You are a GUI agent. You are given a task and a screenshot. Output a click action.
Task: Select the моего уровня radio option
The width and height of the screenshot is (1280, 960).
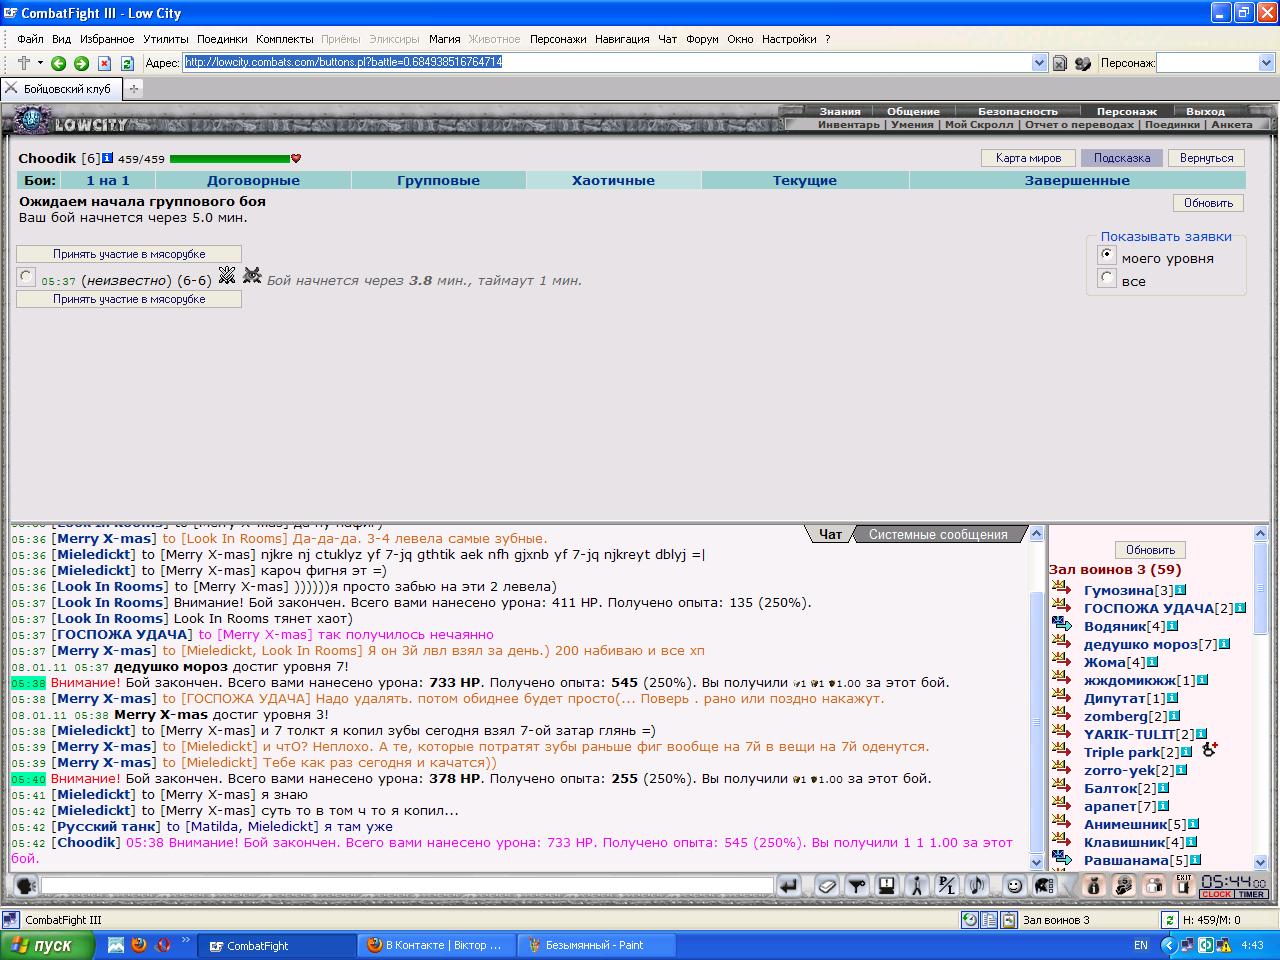pyautogui.click(x=1106, y=255)
